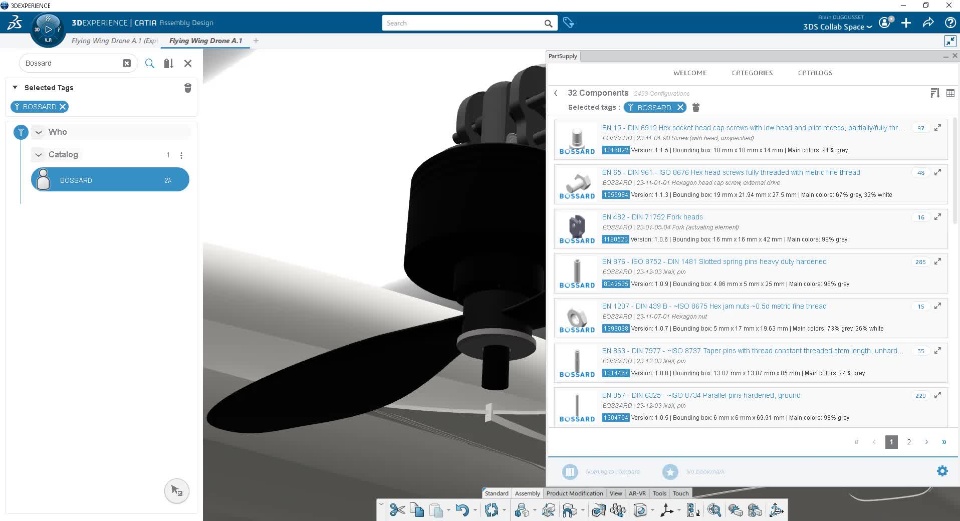Open EN 65 DIN 961 hex head screws link

(x=731, y=173)
